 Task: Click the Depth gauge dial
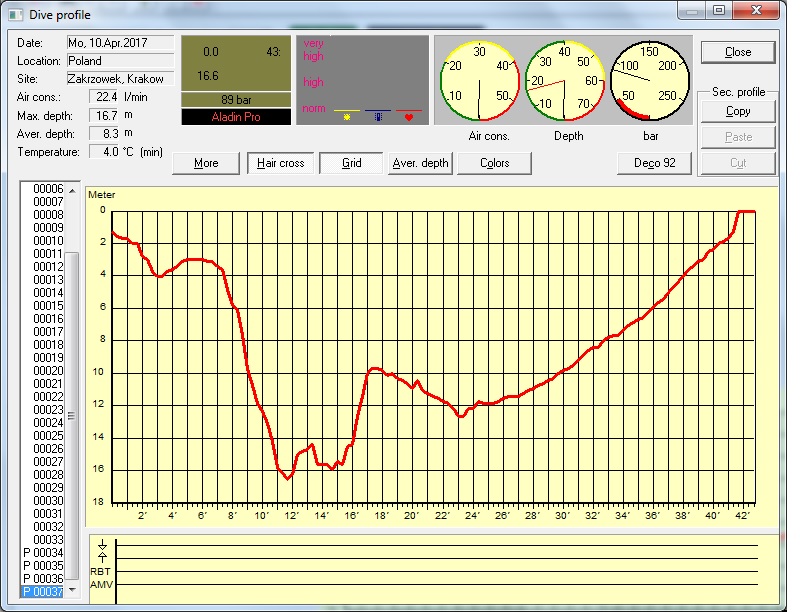click(565, 81)
